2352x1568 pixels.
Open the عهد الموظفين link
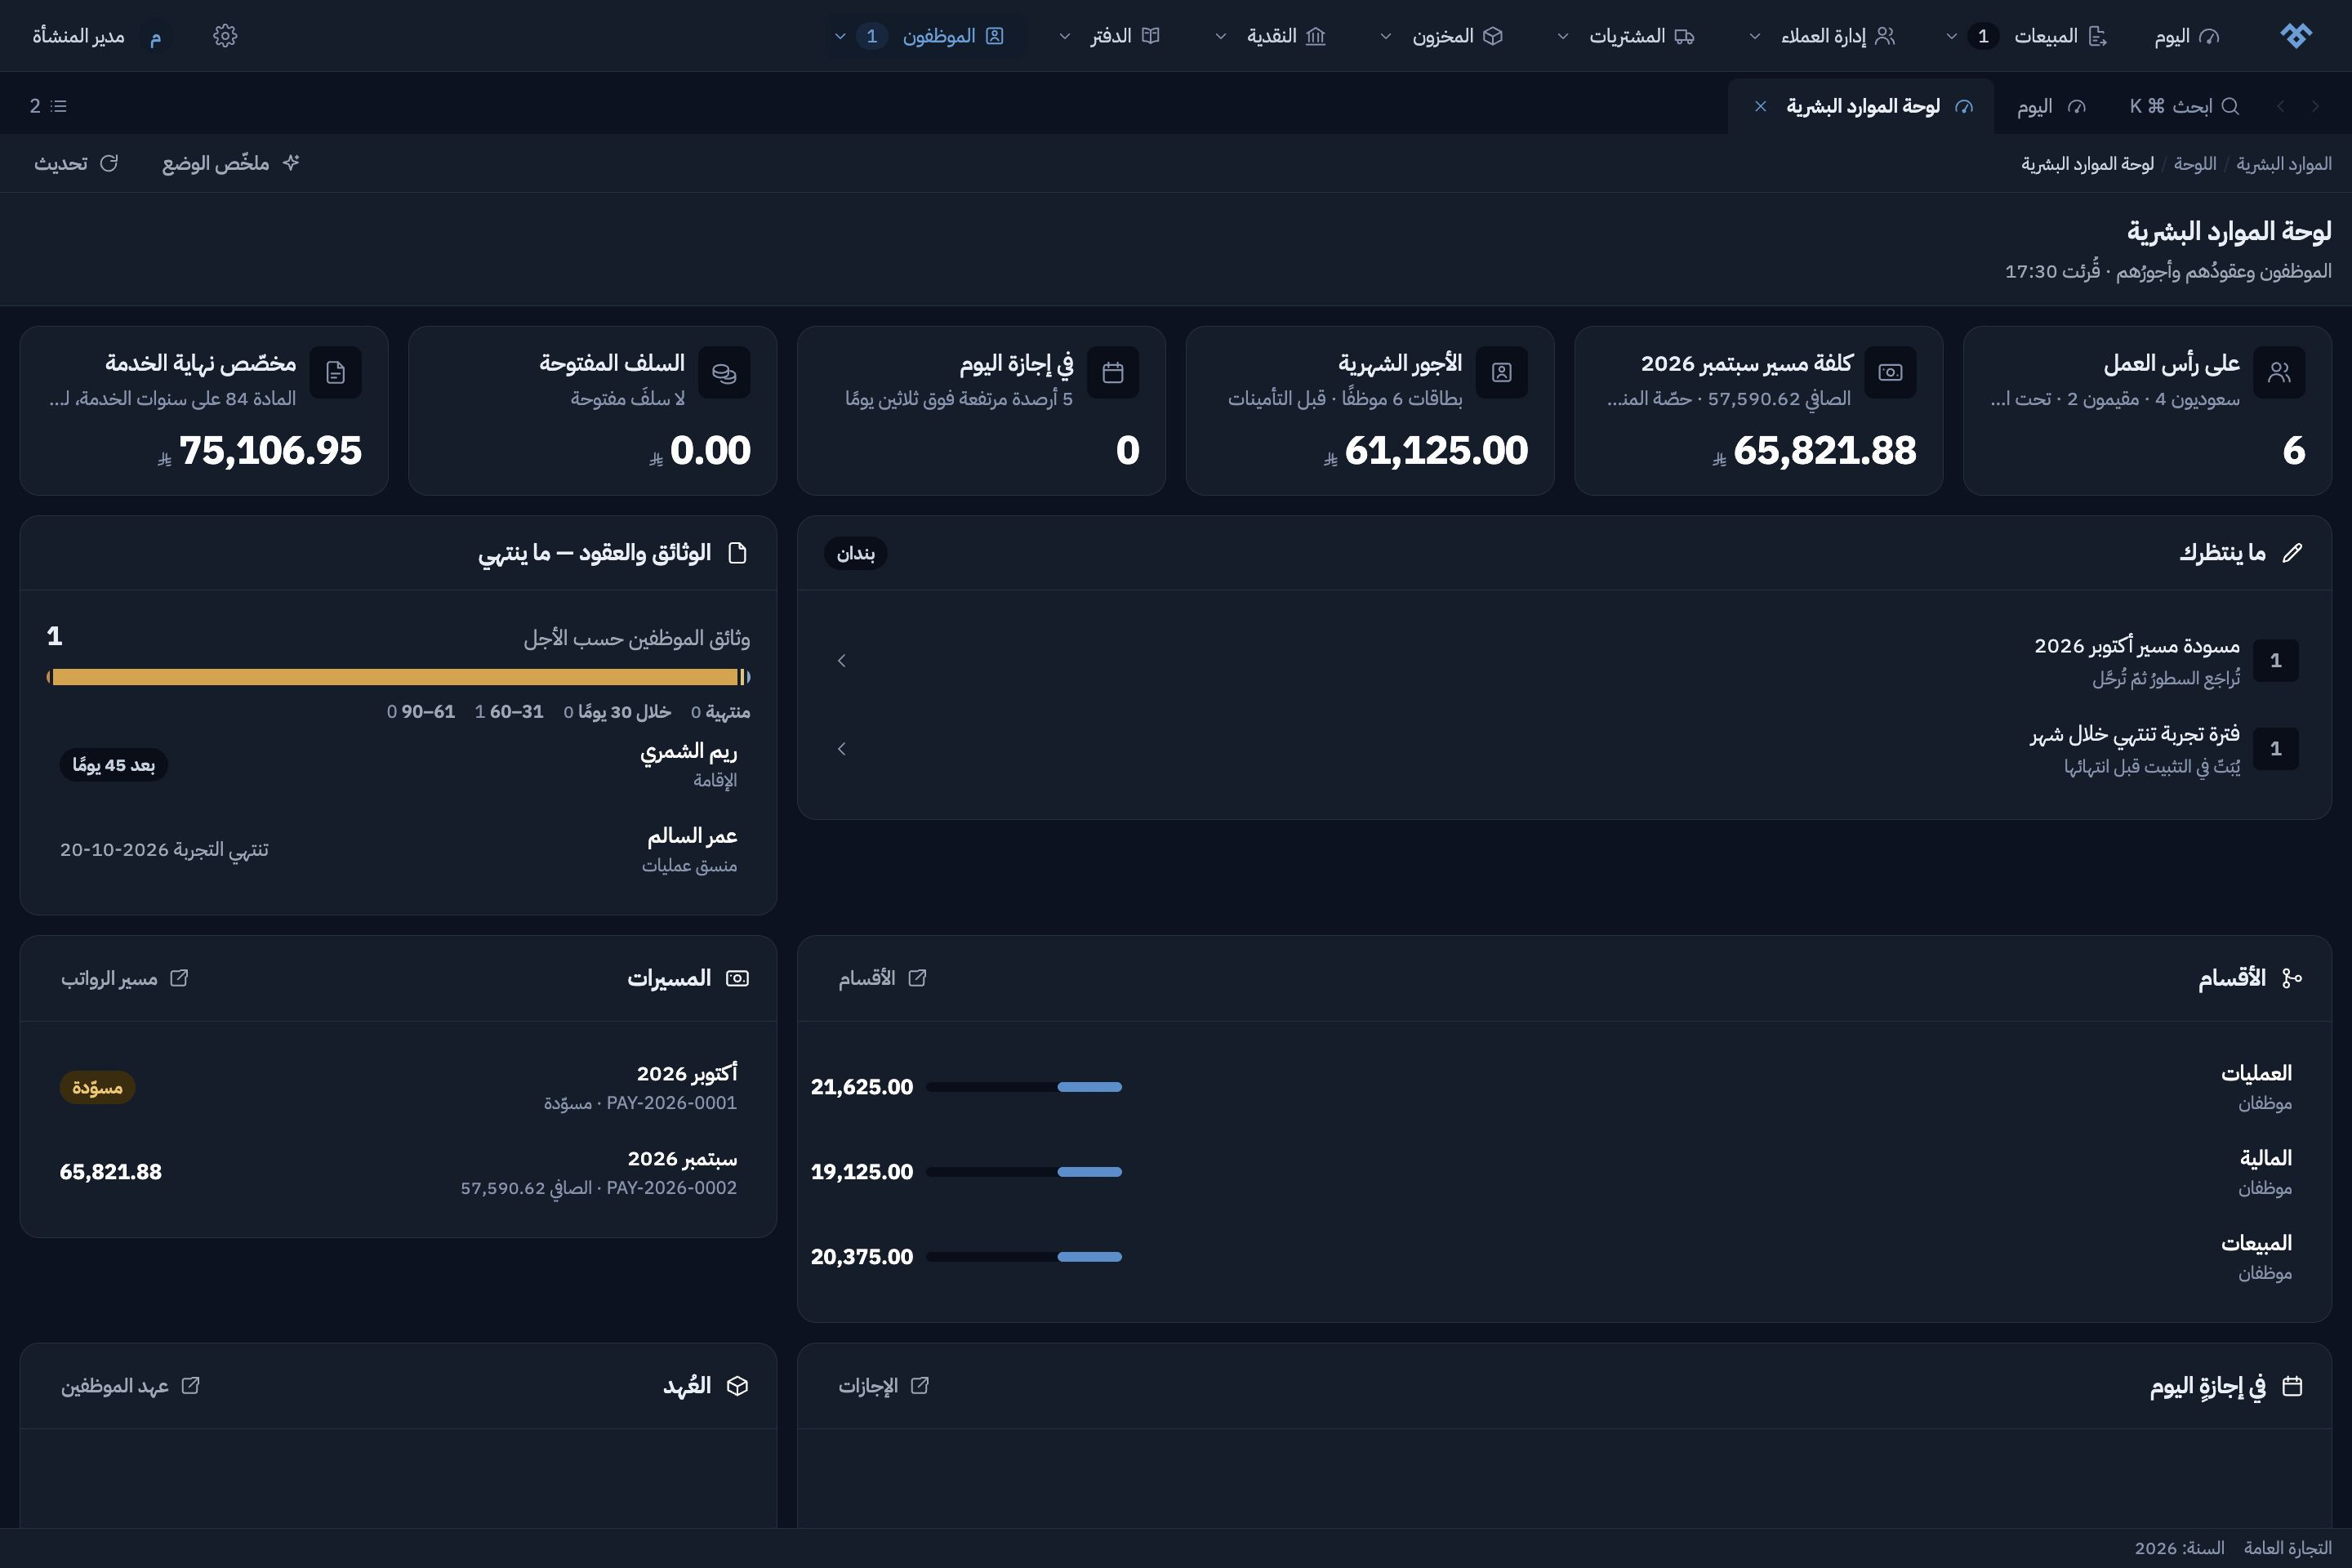pyautogui.click(x=130, y=1386)
